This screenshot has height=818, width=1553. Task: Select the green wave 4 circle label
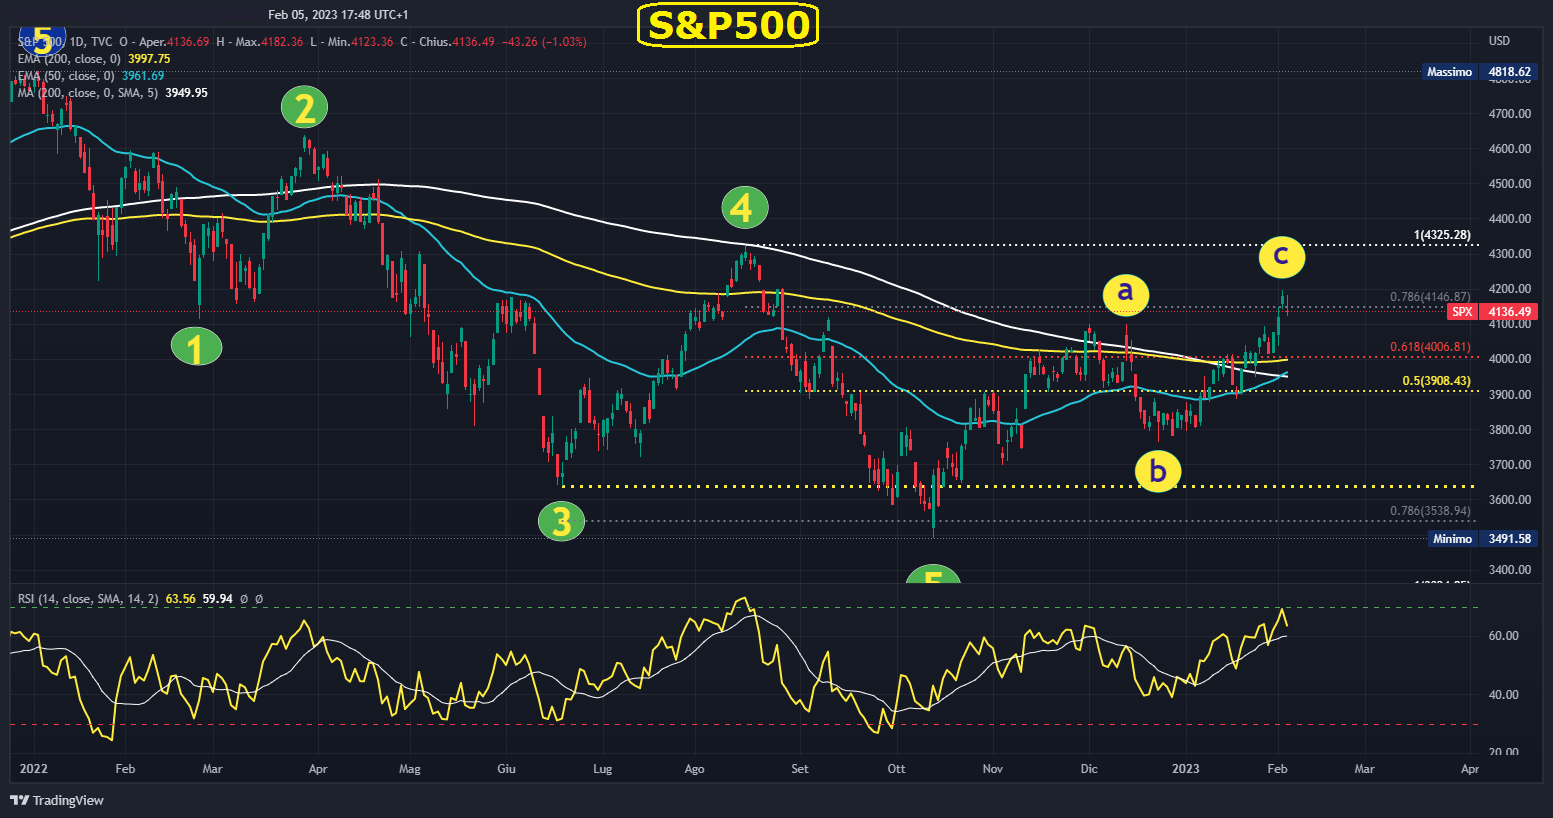[x=744, y=208]
